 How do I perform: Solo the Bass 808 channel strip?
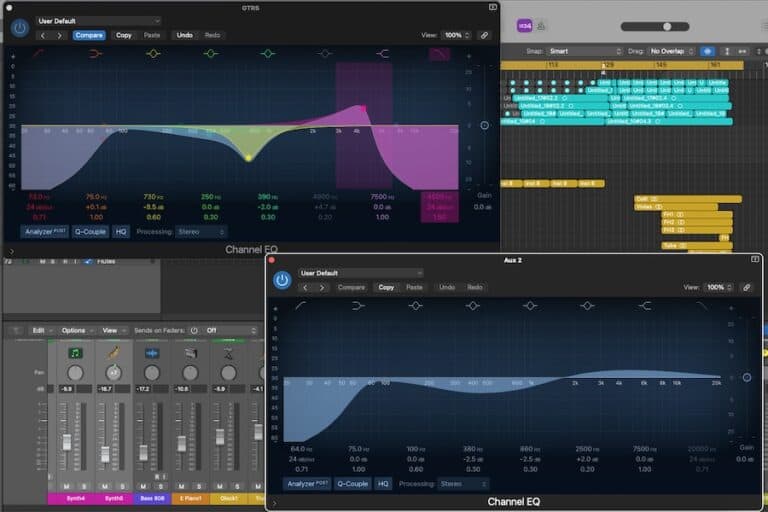[161, 486]
